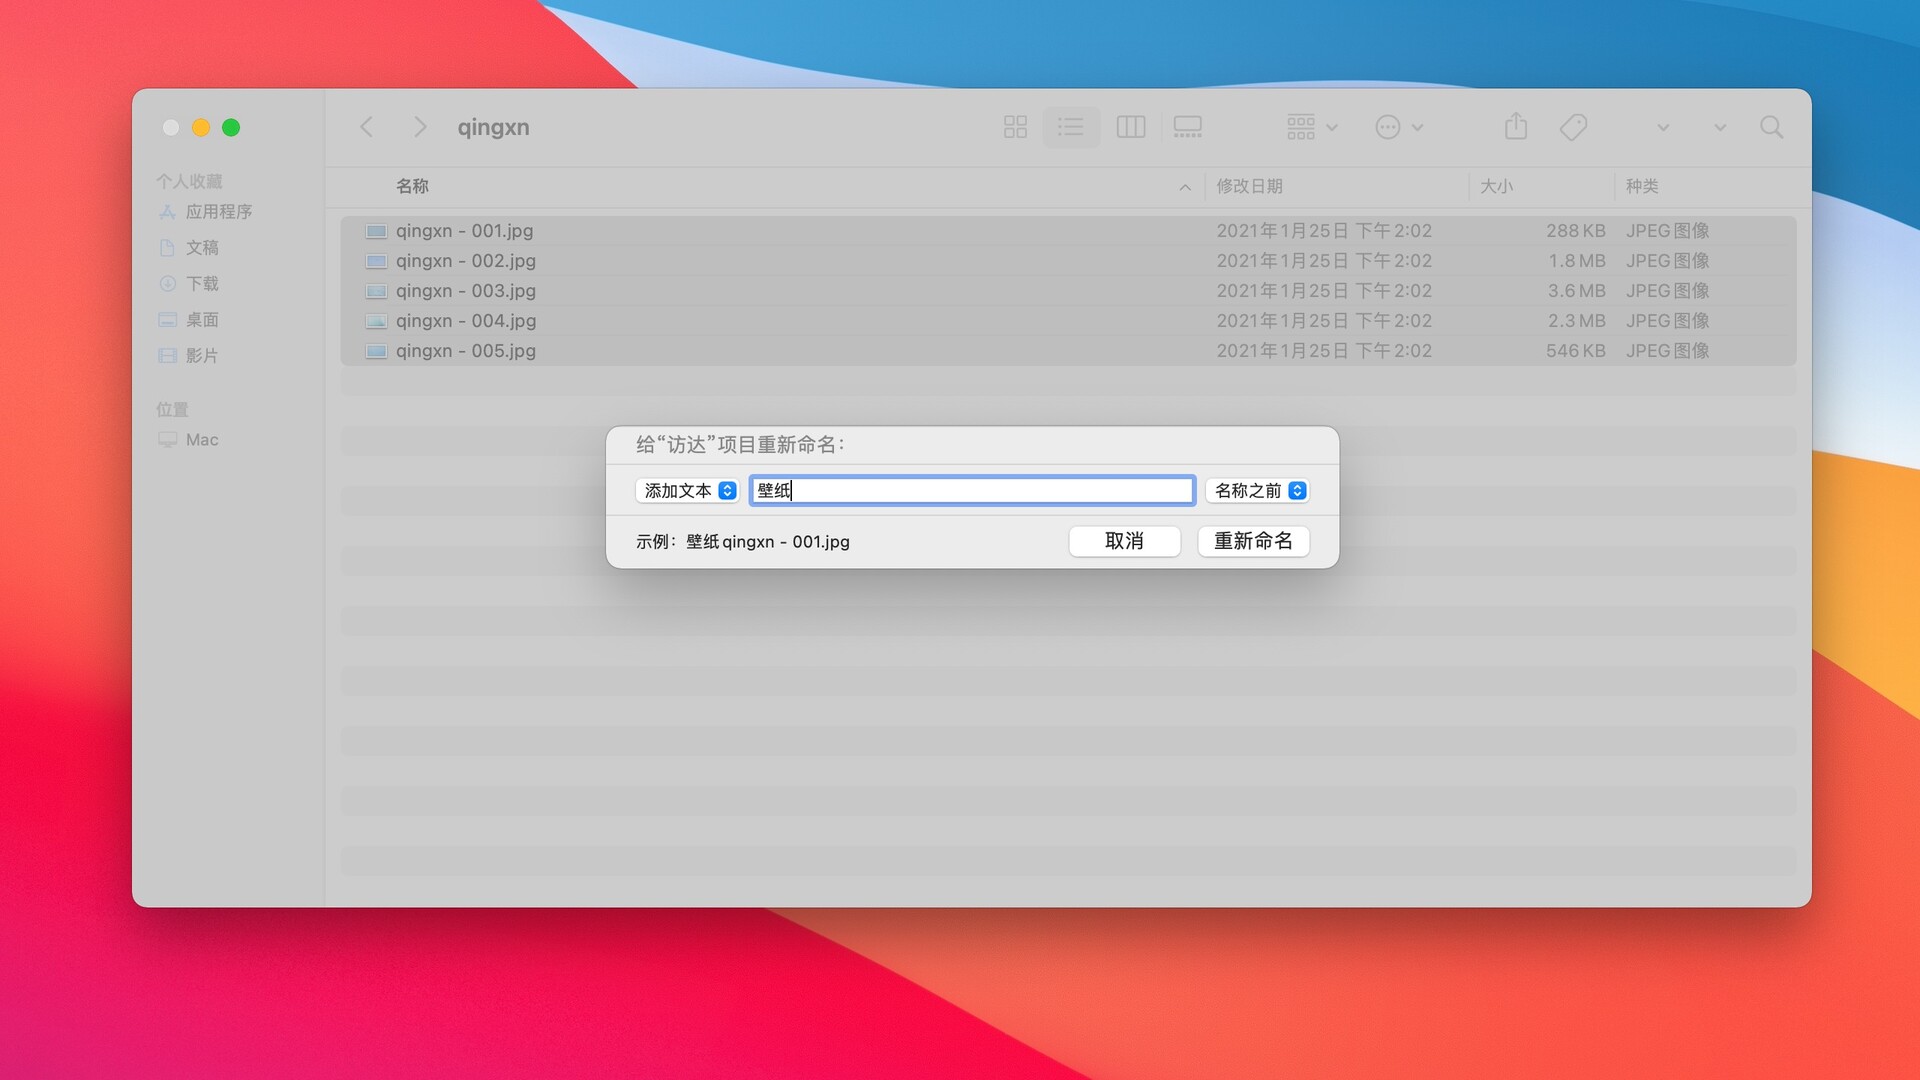
Task: Click the forward navigation arrow
Action: point(419,127)
